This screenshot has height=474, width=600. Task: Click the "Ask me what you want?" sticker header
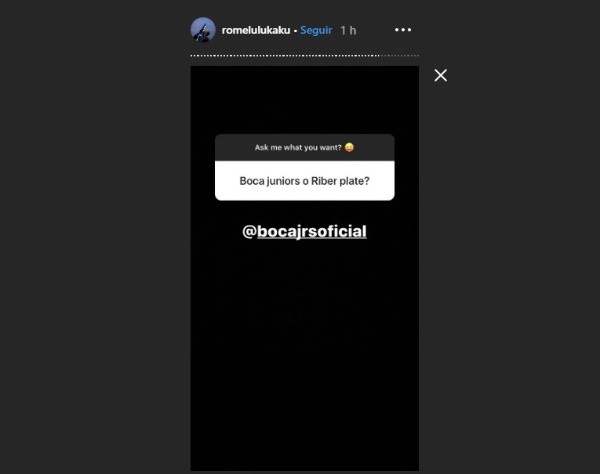[x=305, y=147]
